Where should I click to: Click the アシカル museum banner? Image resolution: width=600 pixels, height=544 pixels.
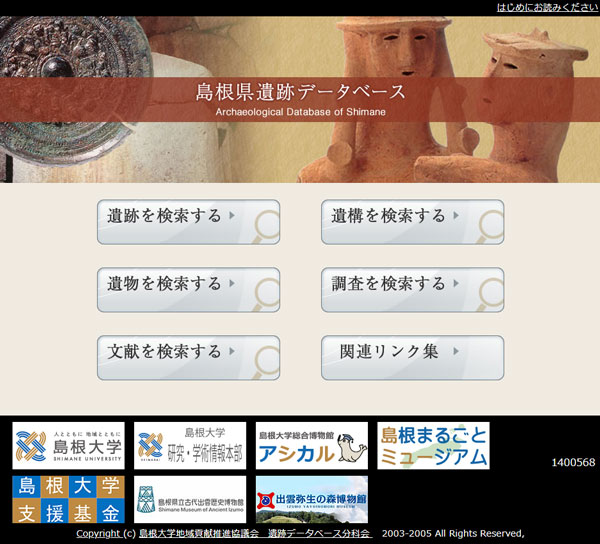[312, 446]
